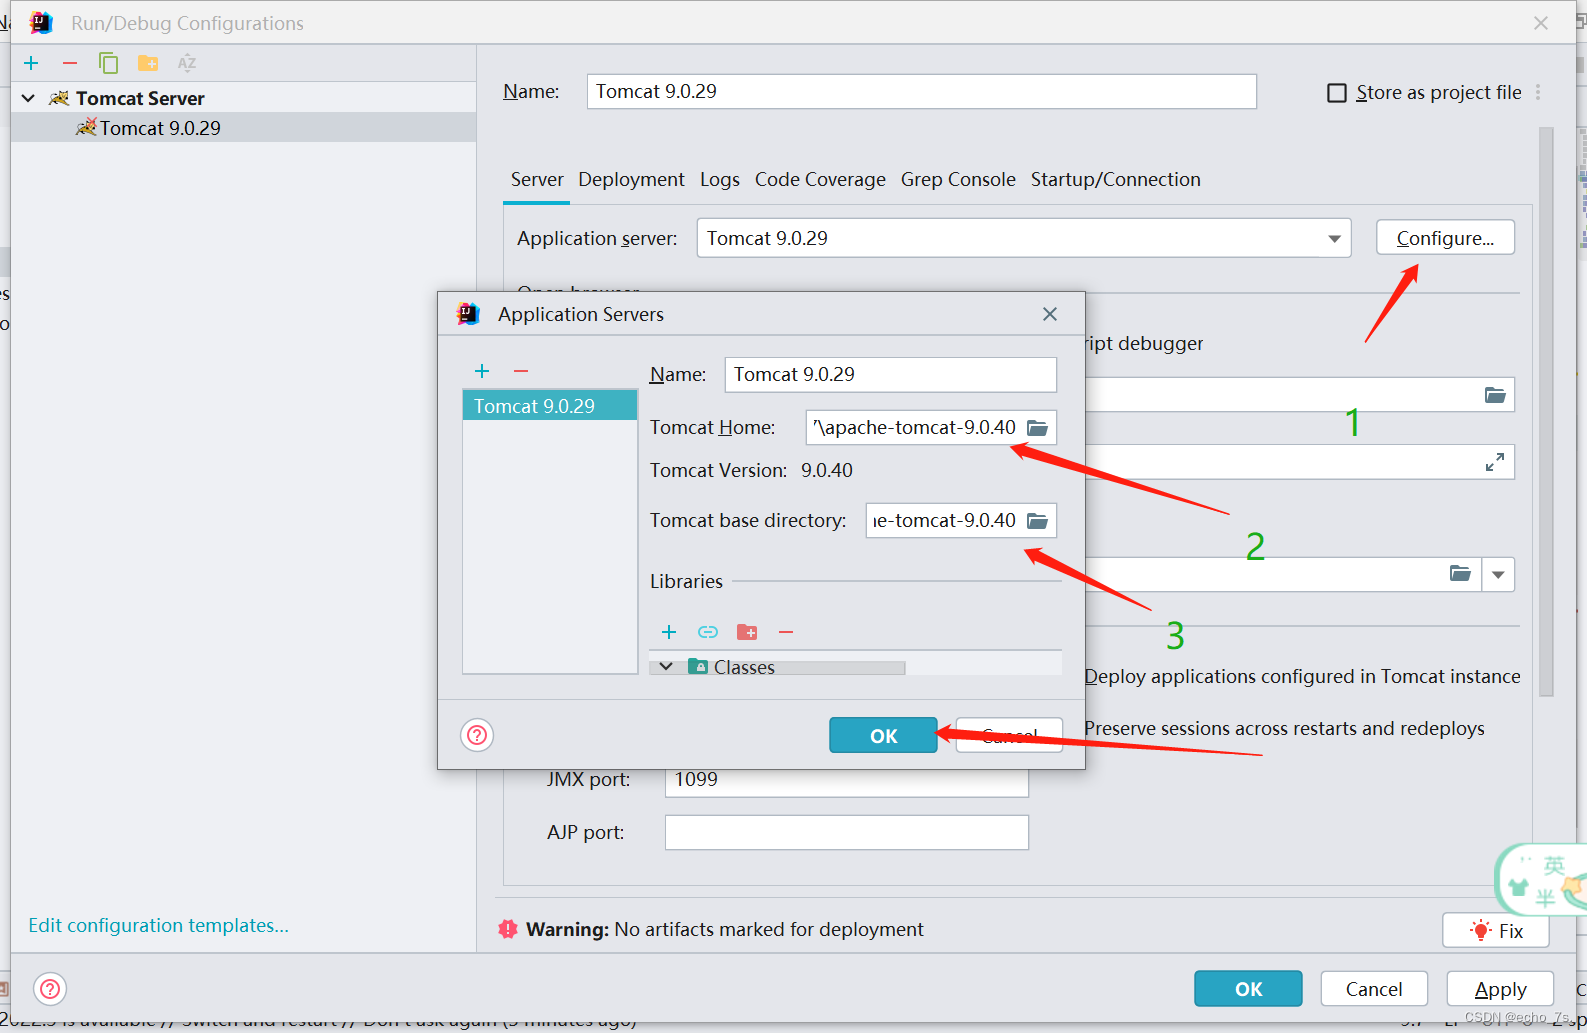Add application server with plus icon
Screen dimensions: 1587x1033
click(x=482, y=371)
